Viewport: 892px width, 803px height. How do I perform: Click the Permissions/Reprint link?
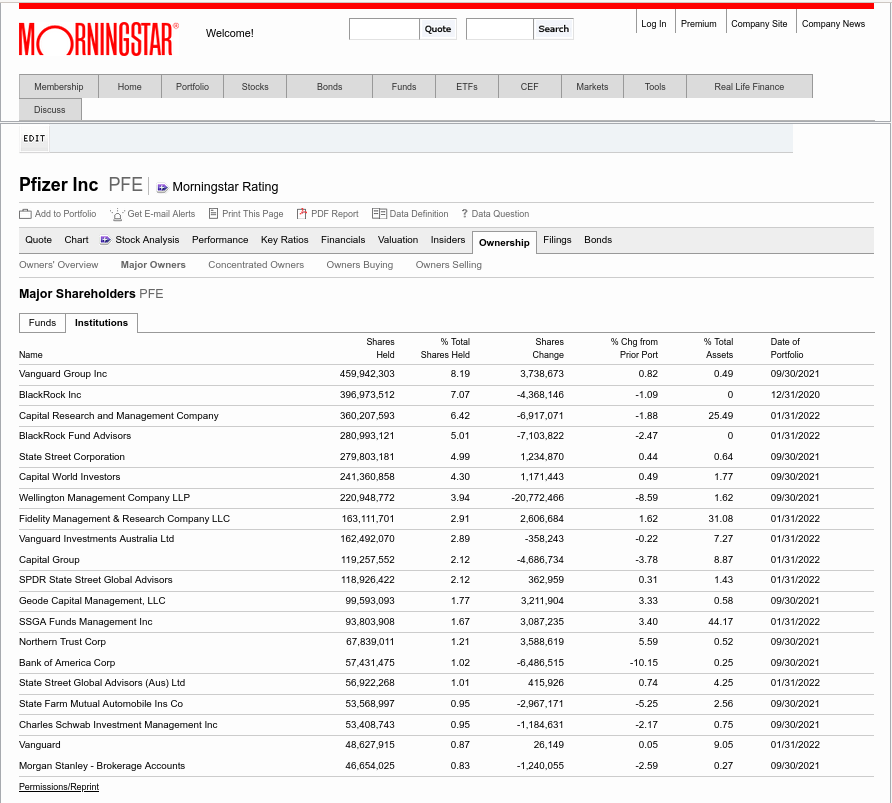tap(59, 787)
